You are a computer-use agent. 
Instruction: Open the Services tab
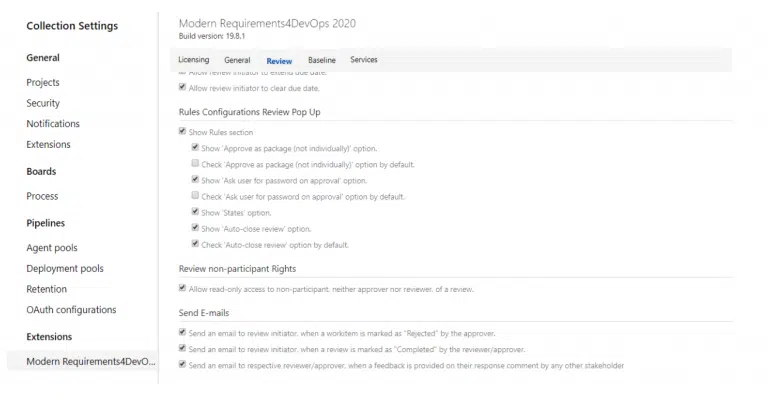tap(364, 60)
